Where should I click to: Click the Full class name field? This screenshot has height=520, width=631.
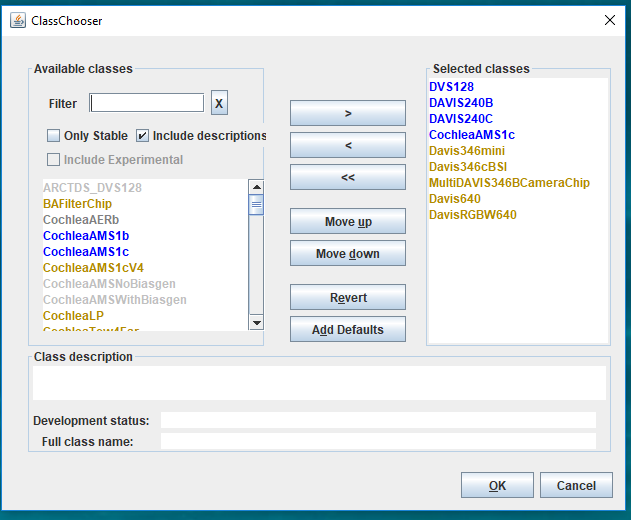378,441
